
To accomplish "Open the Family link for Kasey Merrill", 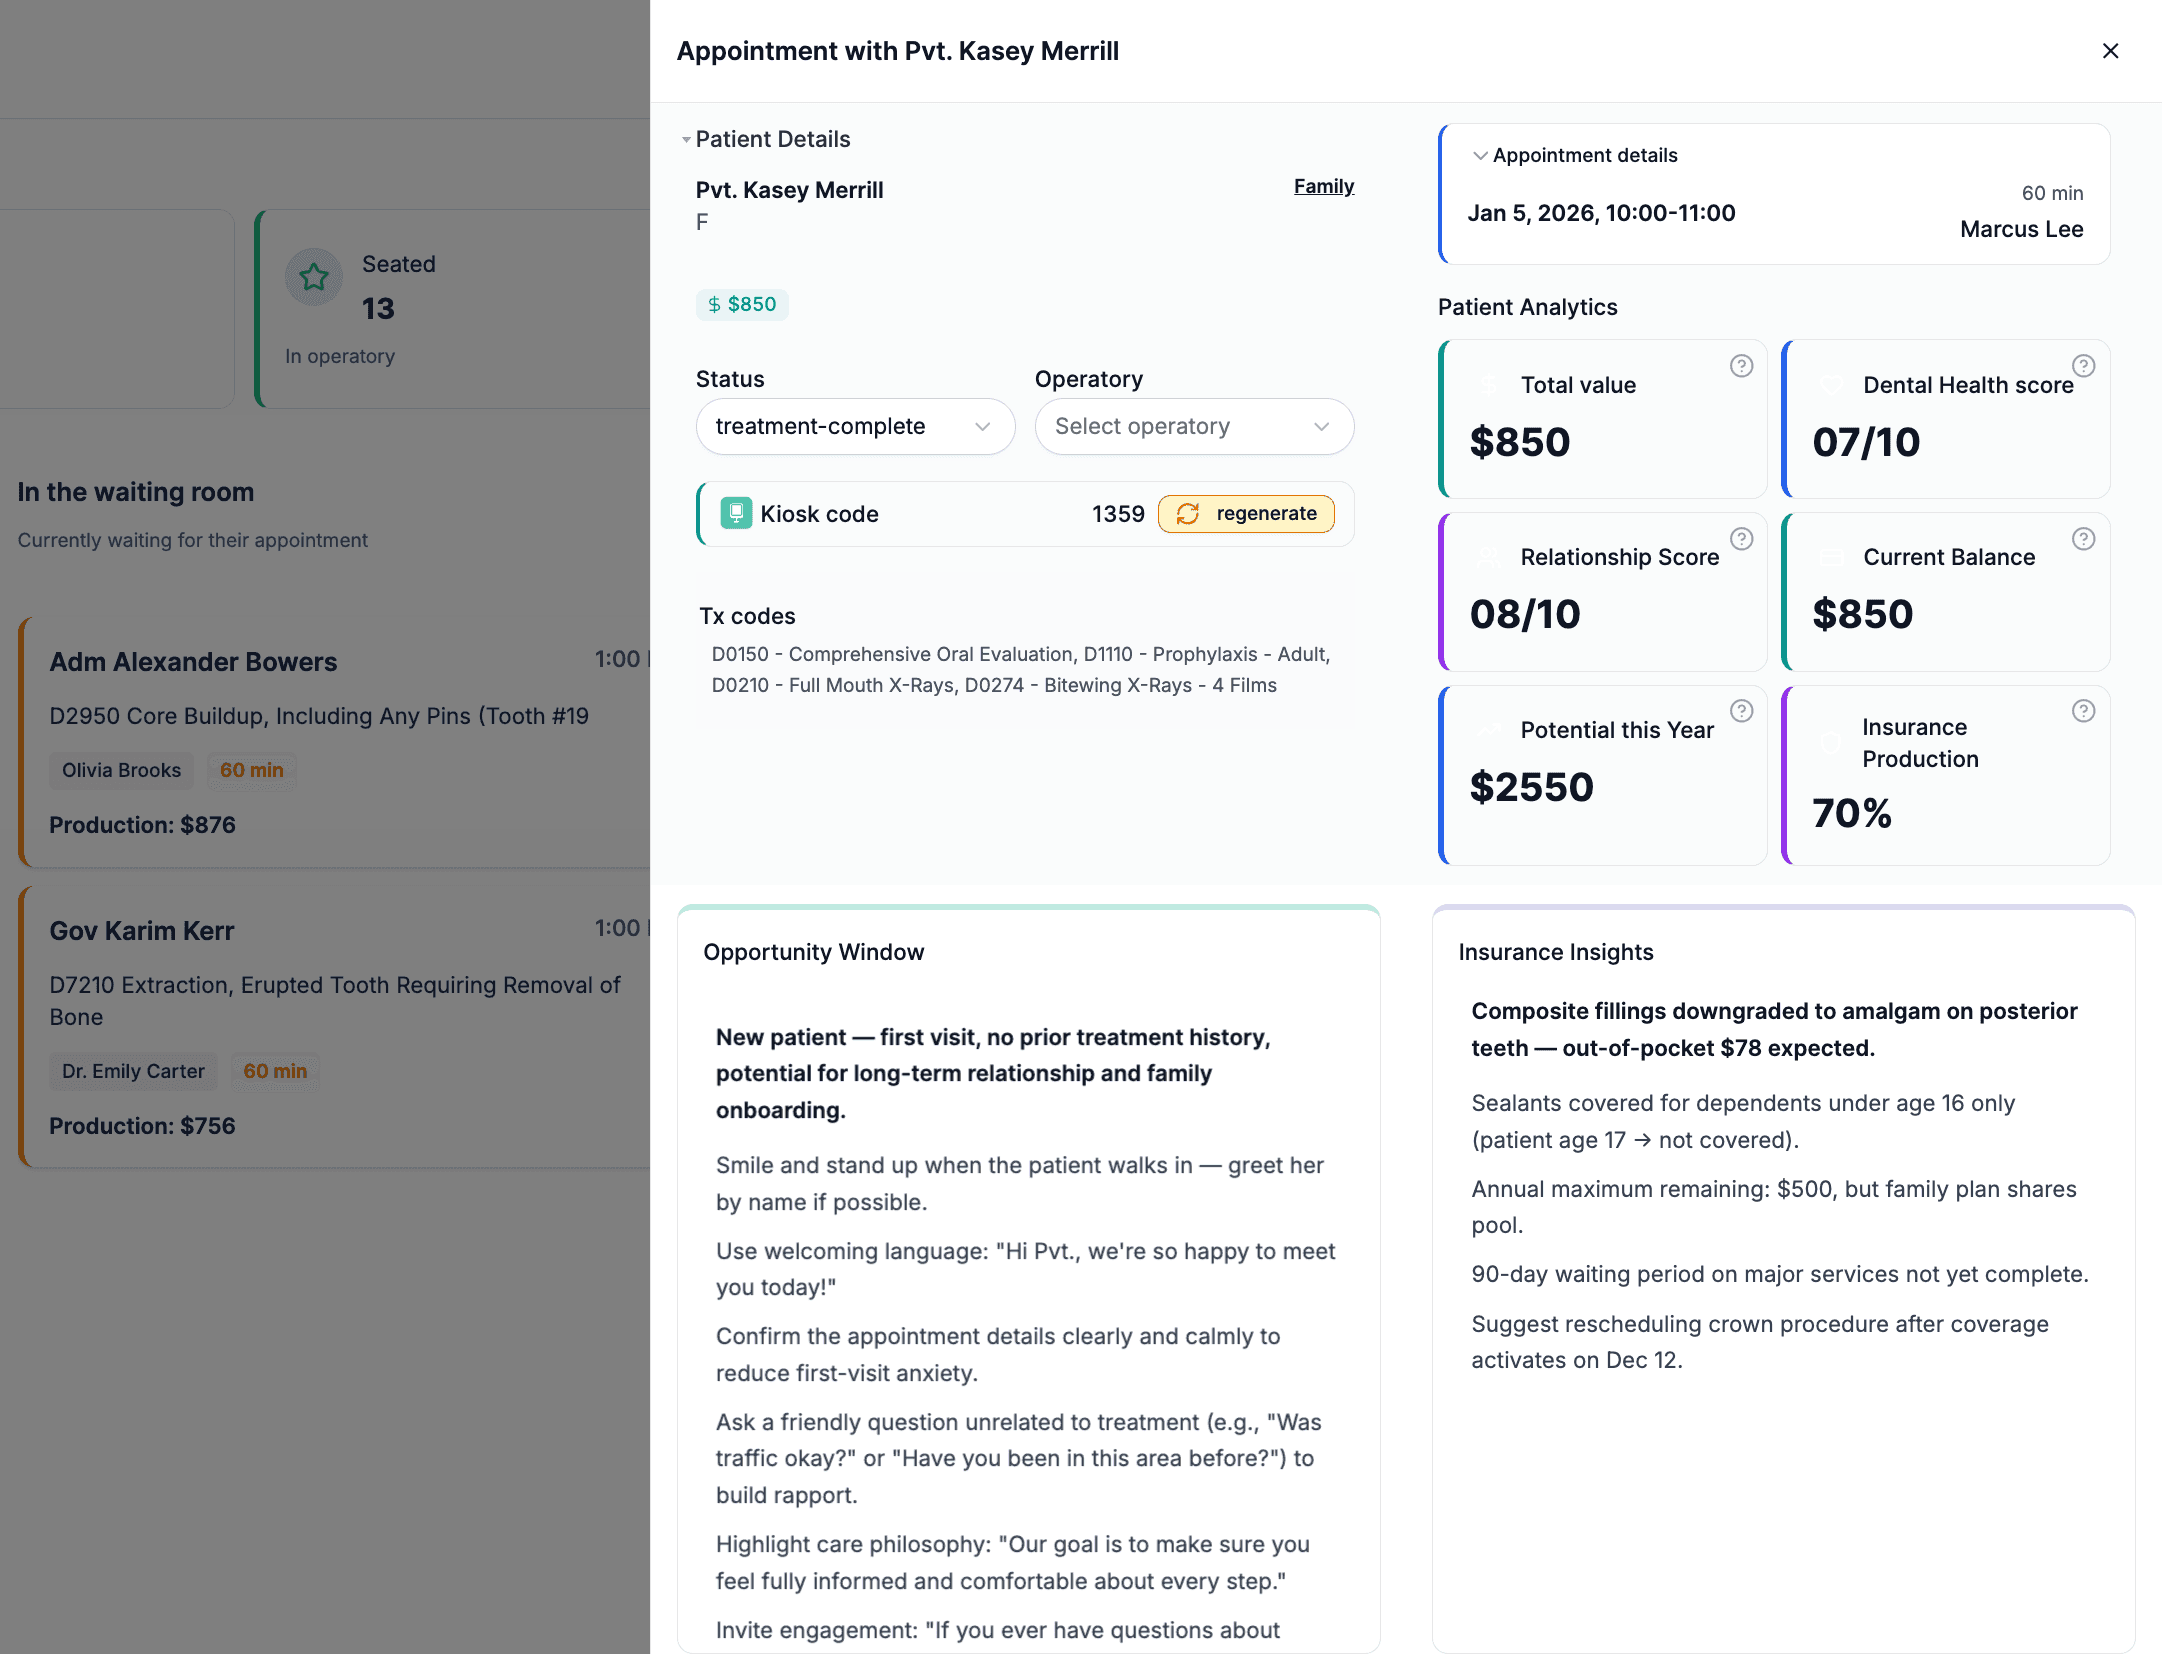I will click(1323, 186).
